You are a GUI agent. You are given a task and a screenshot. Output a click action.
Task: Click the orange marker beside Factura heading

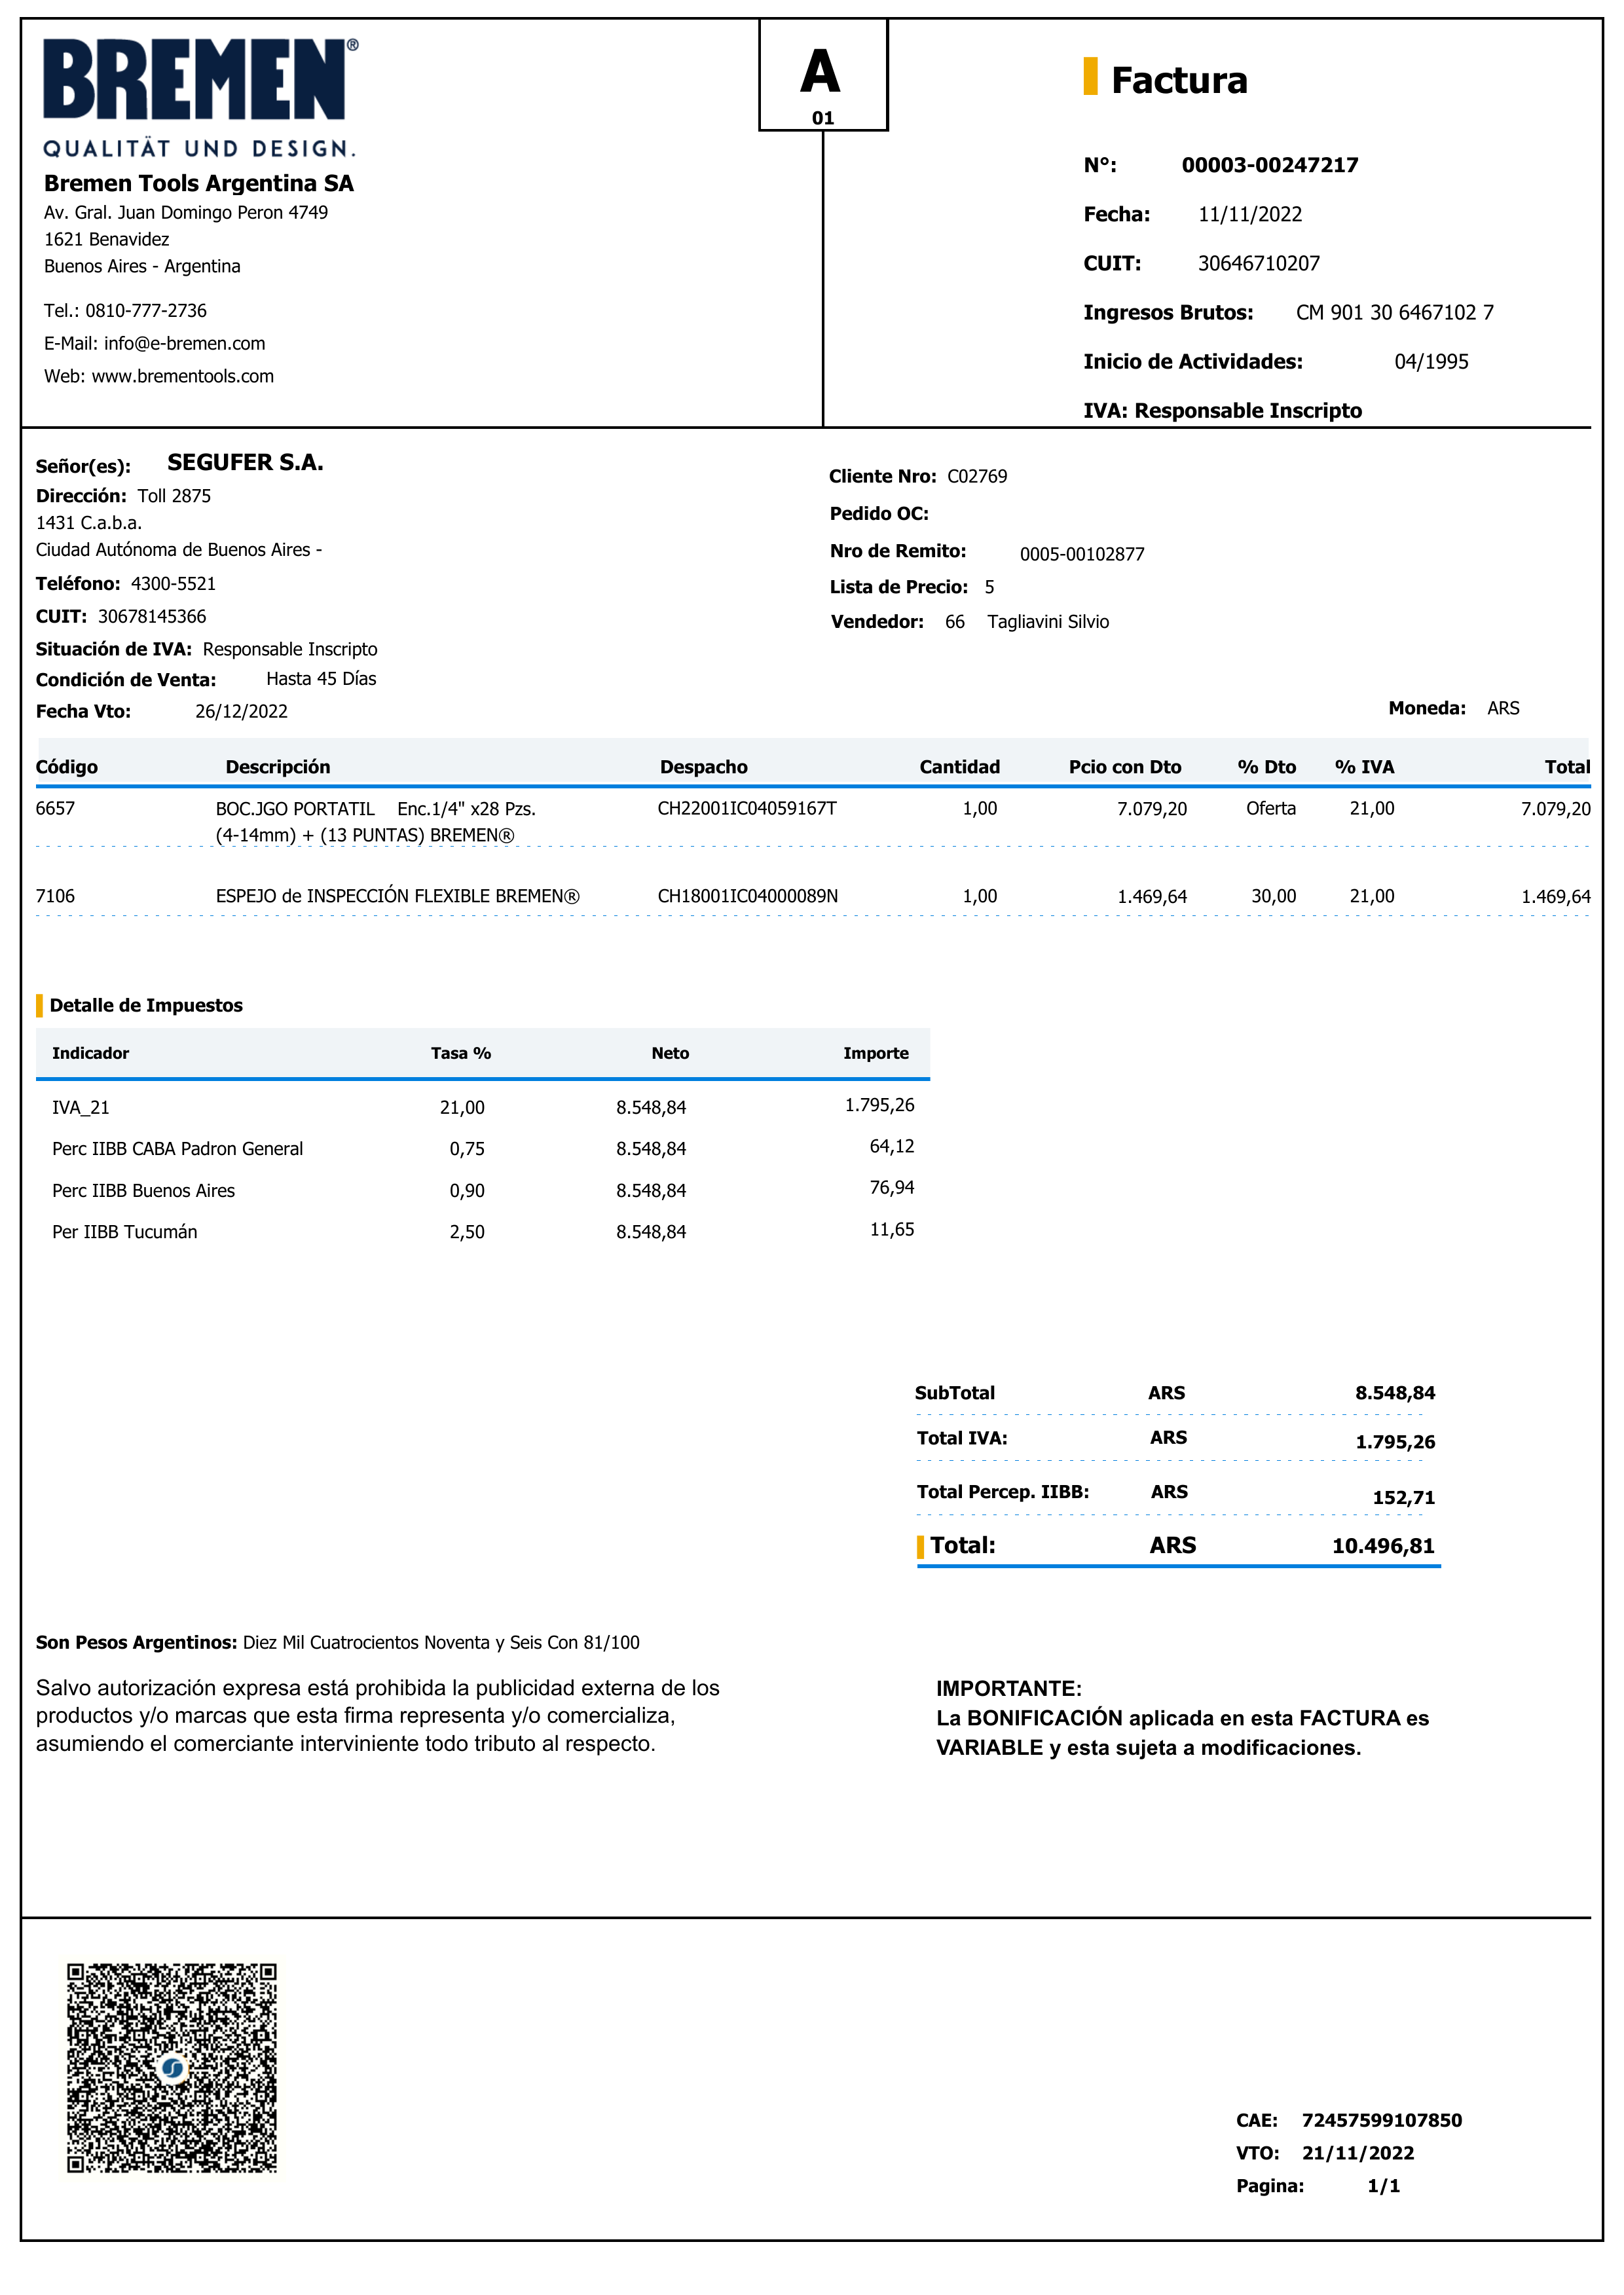click(1090, 77)
